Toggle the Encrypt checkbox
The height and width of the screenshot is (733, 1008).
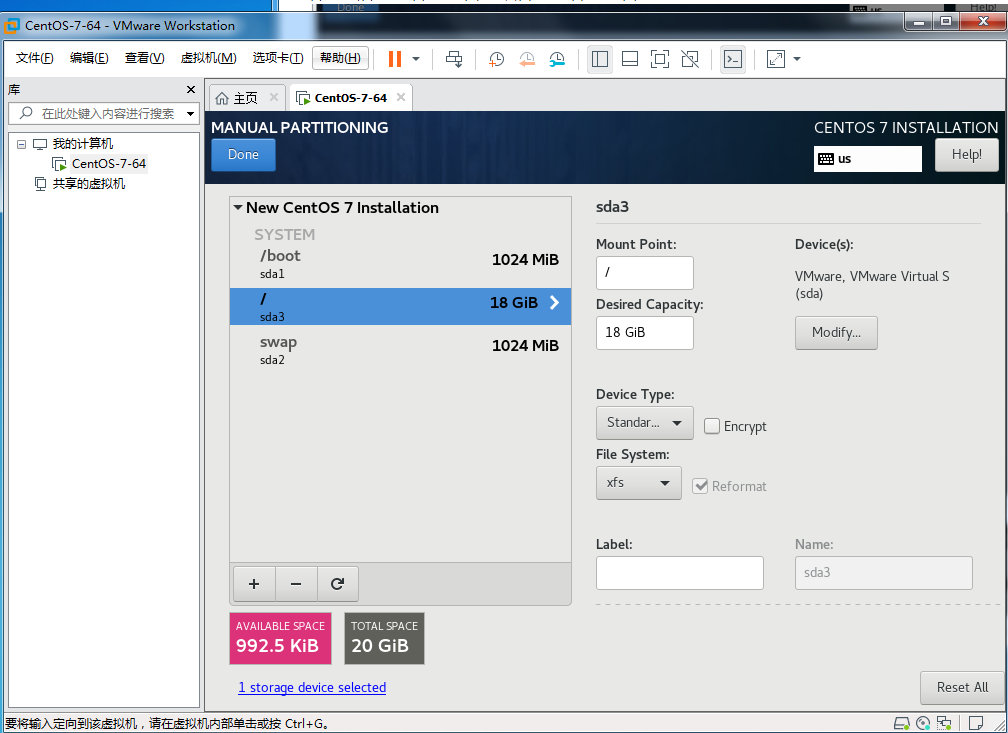pyautogui.click(x=712, y=426)
